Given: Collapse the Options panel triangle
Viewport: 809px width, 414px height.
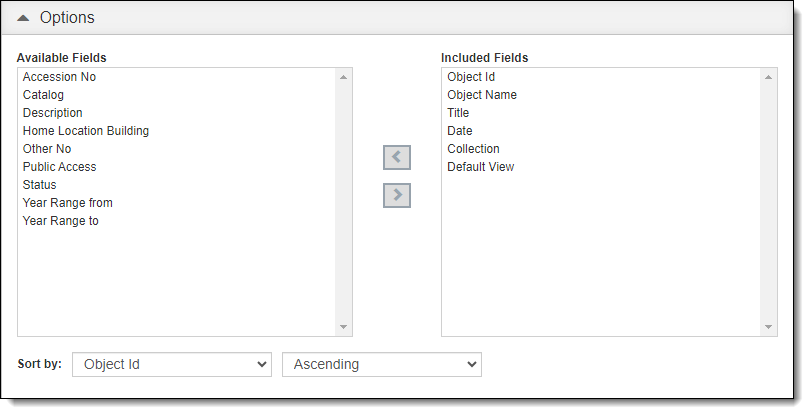Looking at the screenshot, I should coord(23,18).
